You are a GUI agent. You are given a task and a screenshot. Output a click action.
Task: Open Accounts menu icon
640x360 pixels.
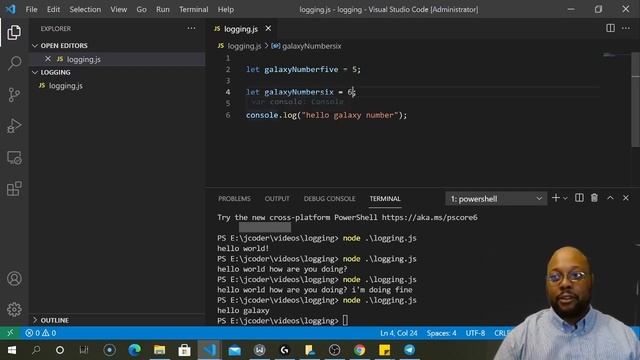(14, 278)
